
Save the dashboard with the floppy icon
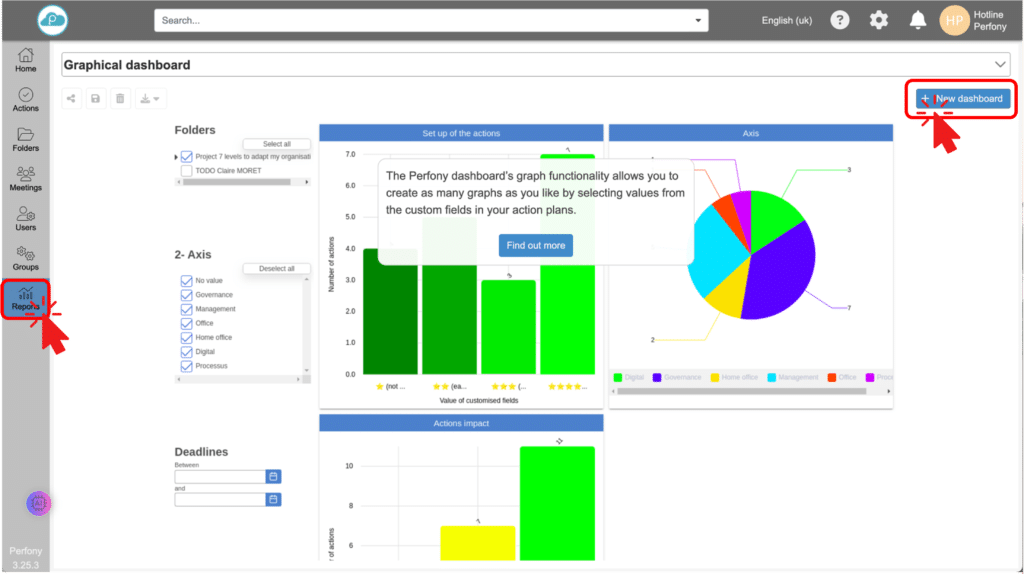pyautogui.click(x=95, y=98)
